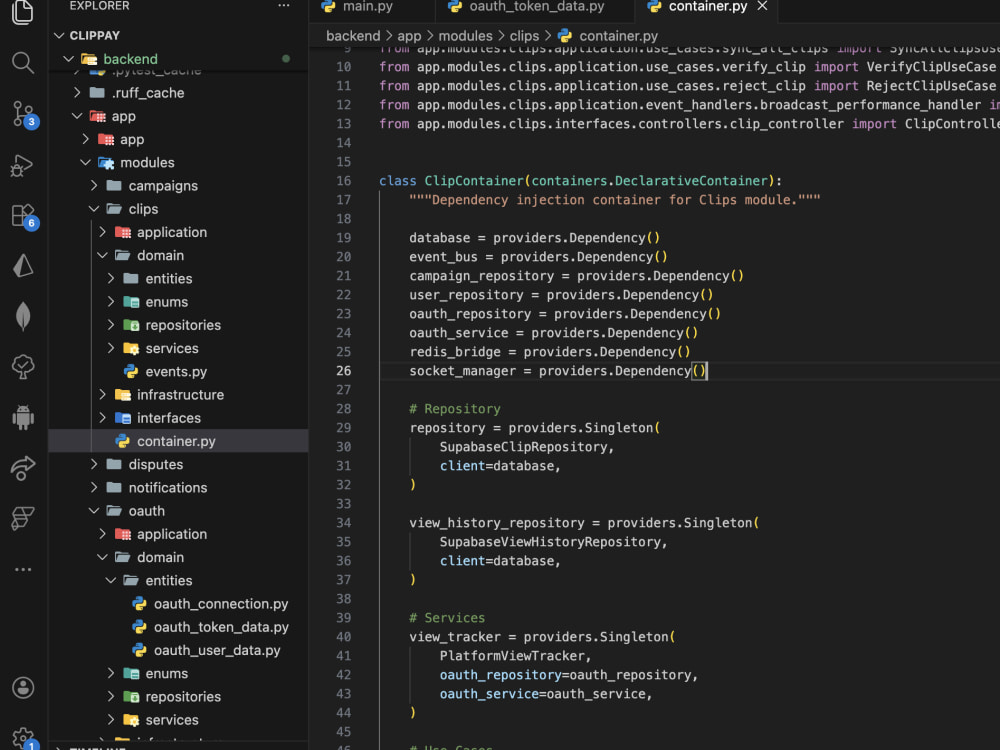The image size is (1000, 750).
Task: Expand the infrastructure folder
Action: coord(102,395)
